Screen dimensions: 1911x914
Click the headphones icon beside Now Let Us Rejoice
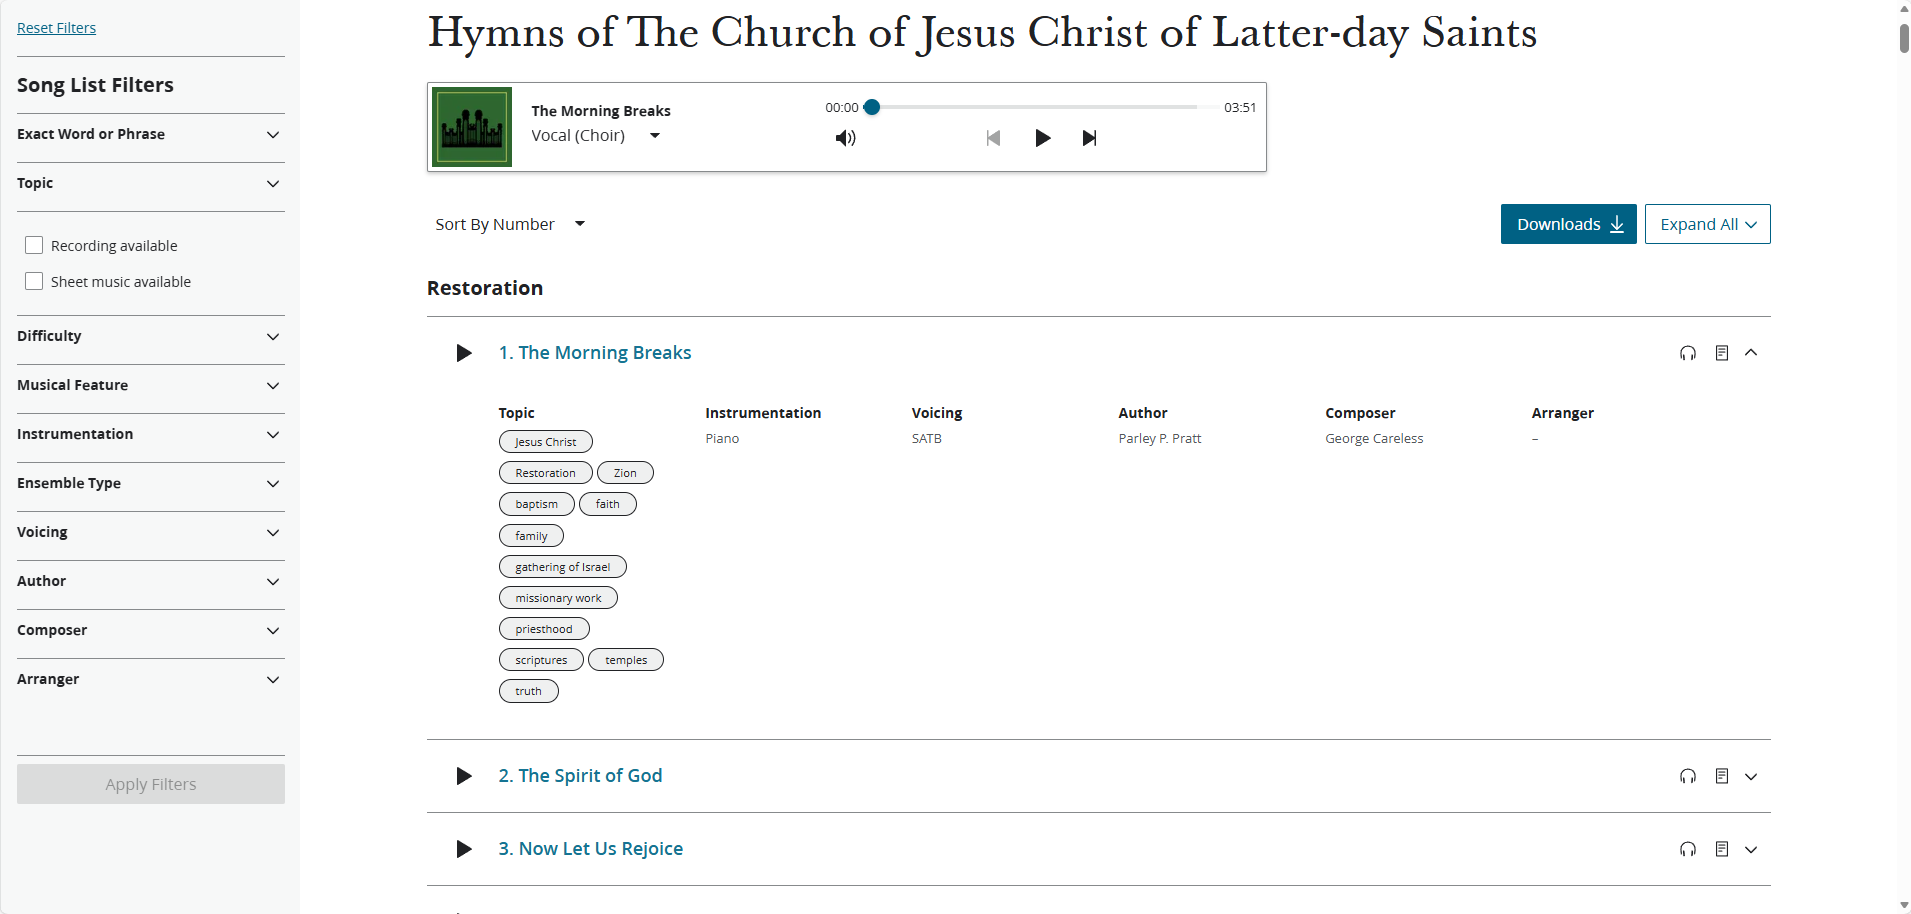[1687, 849]
